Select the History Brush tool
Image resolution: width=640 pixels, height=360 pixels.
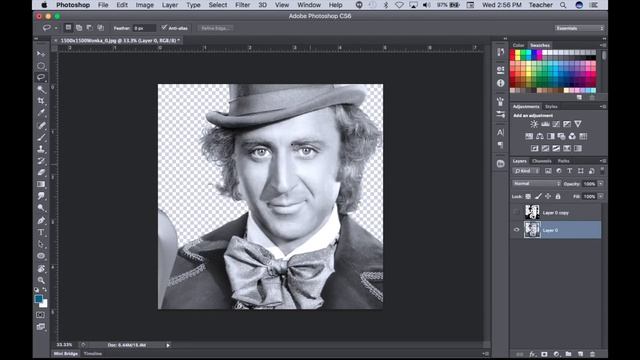point(41,161)
